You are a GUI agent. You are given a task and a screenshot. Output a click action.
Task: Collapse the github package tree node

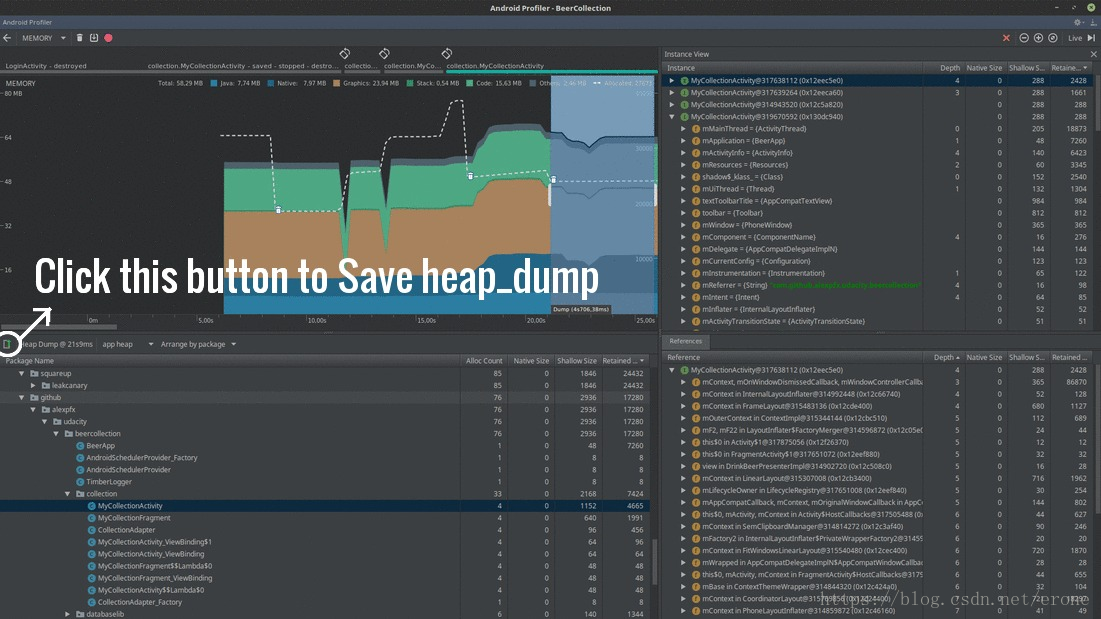[x=22, y=397]
